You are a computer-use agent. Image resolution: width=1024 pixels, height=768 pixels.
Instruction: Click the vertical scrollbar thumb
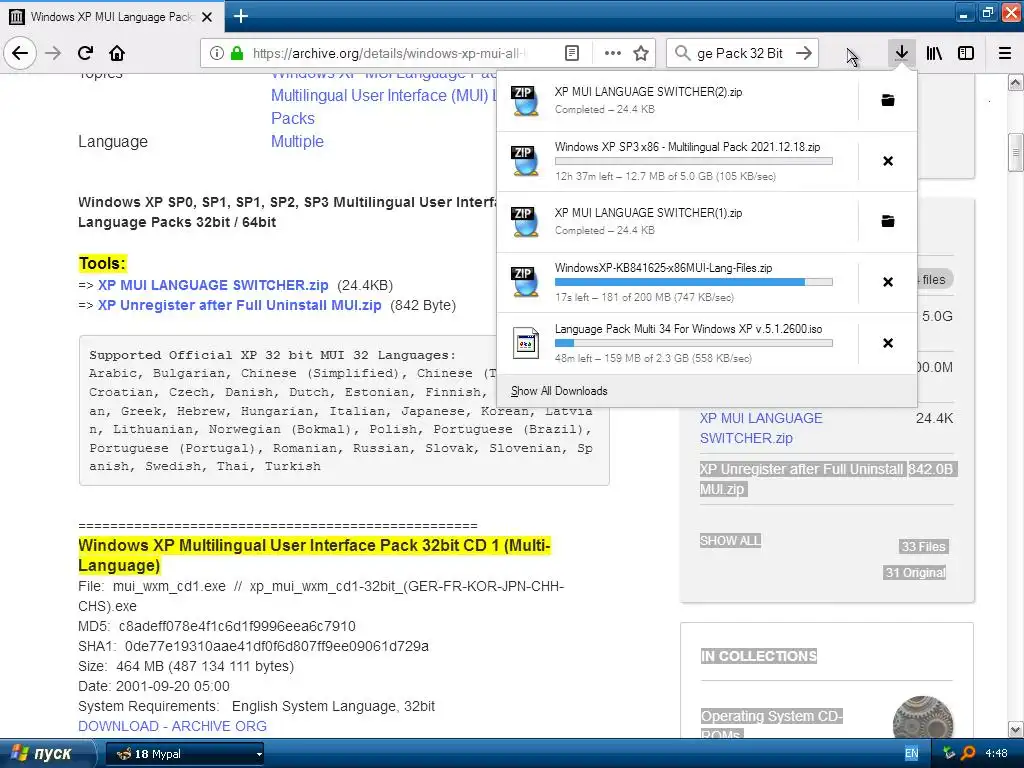(1016, 152)
